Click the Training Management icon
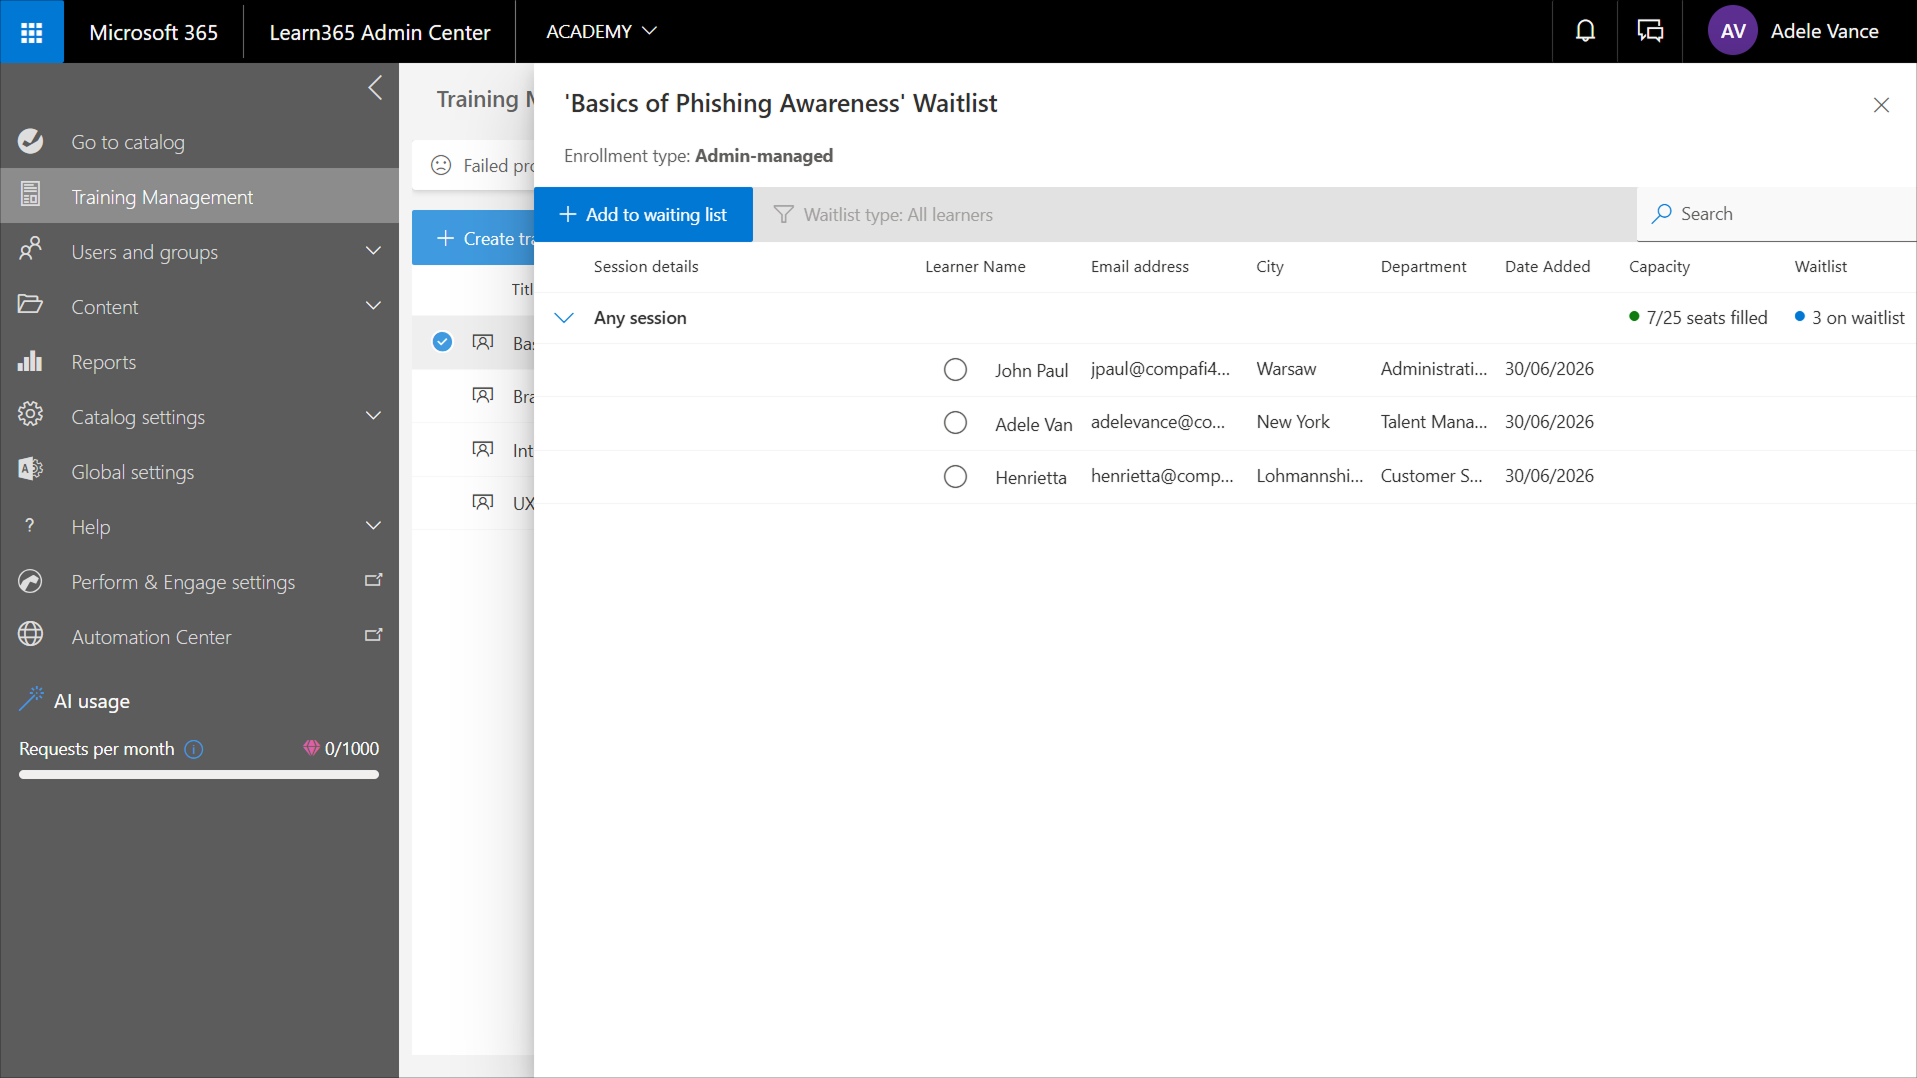Image resolution: width=1917 pixels, height=1078 pixels. pyautogui.click(x=31, y=196)
